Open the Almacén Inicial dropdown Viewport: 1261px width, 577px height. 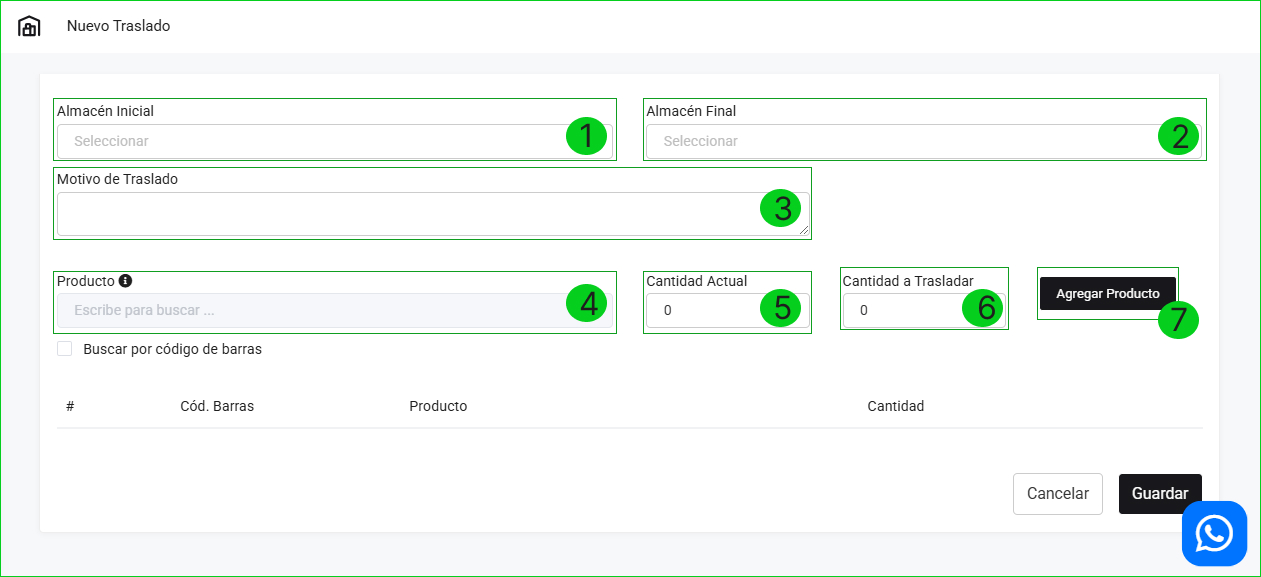310,141
